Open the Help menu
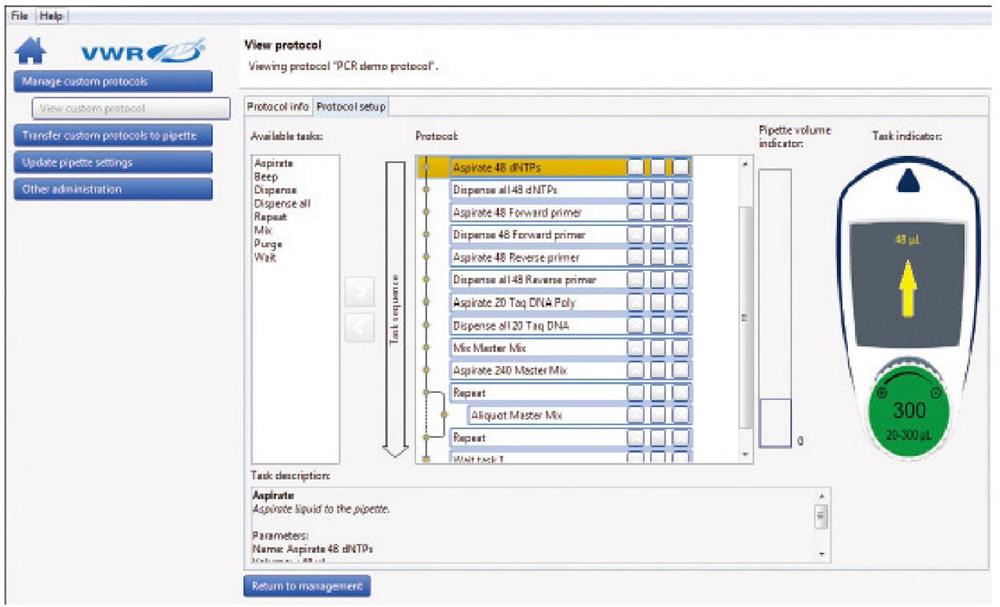Viewport: 1000px width, 607px height. click(x=51, y=17)
